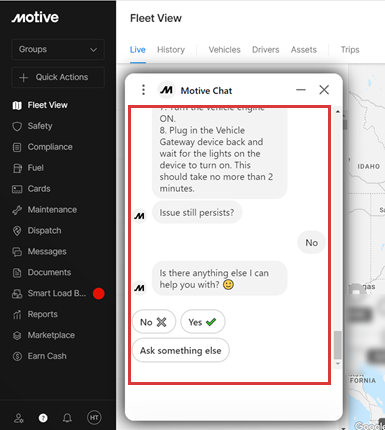Click the Fleet View page heading

[x=156, y=18]
